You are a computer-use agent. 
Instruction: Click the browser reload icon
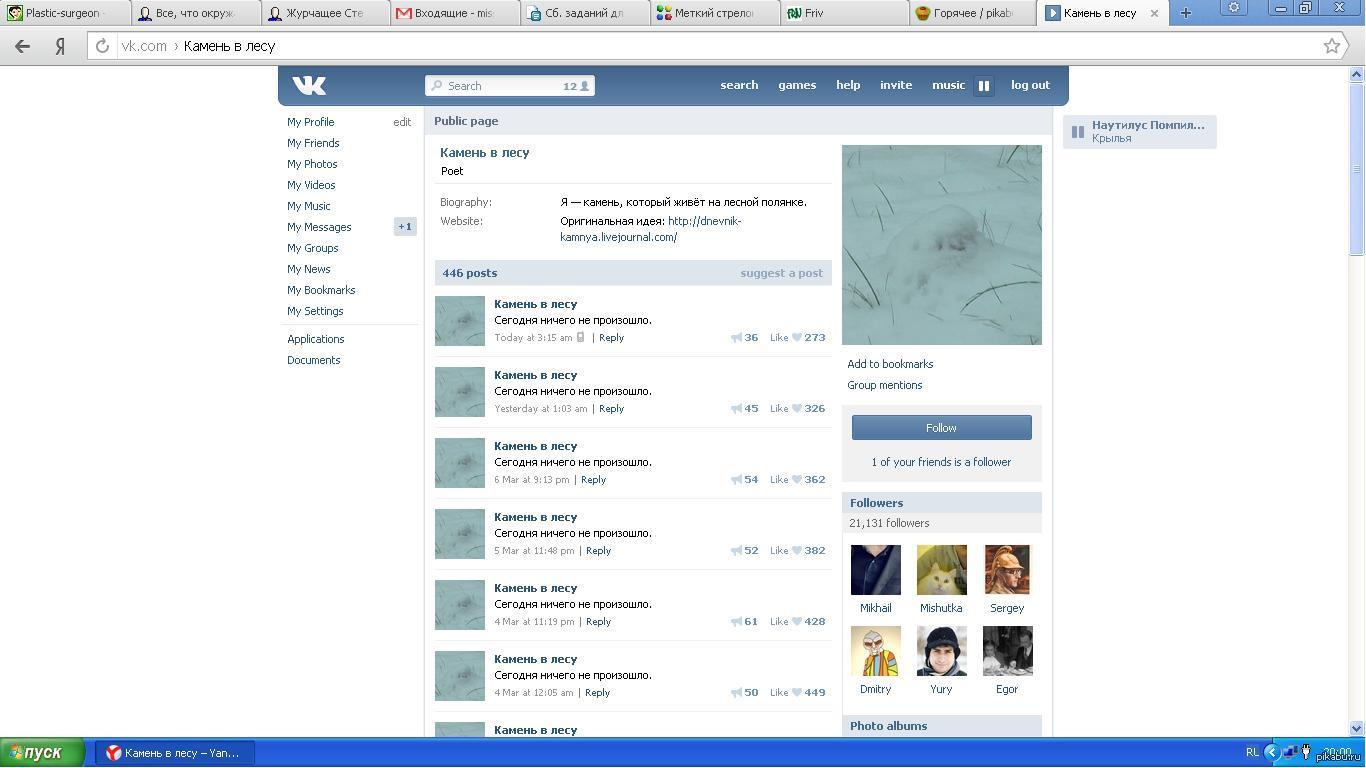point(102,46)
